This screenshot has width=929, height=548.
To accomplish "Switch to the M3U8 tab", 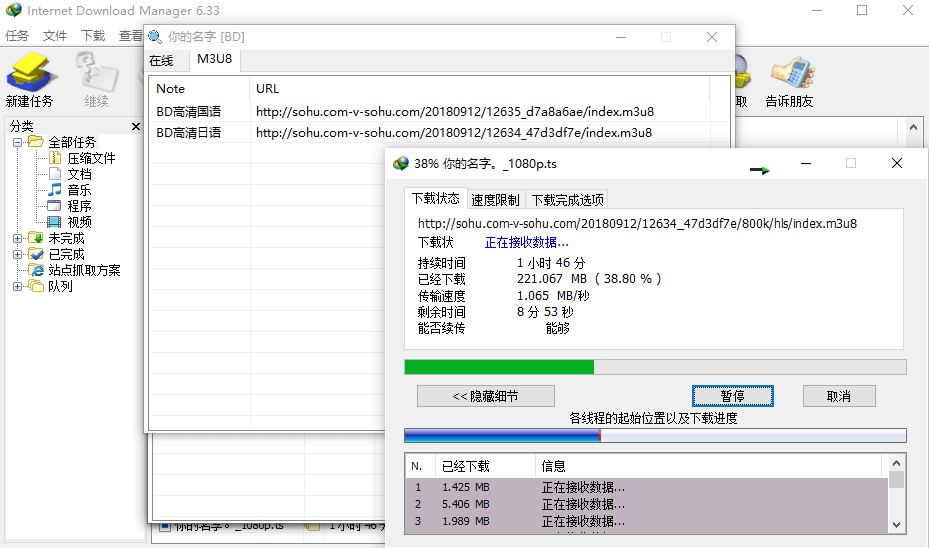I will [214, 59].
